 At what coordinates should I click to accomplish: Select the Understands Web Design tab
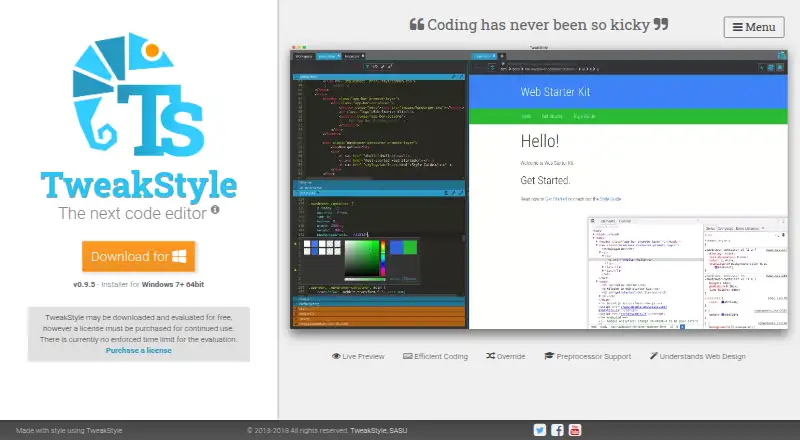697,356
